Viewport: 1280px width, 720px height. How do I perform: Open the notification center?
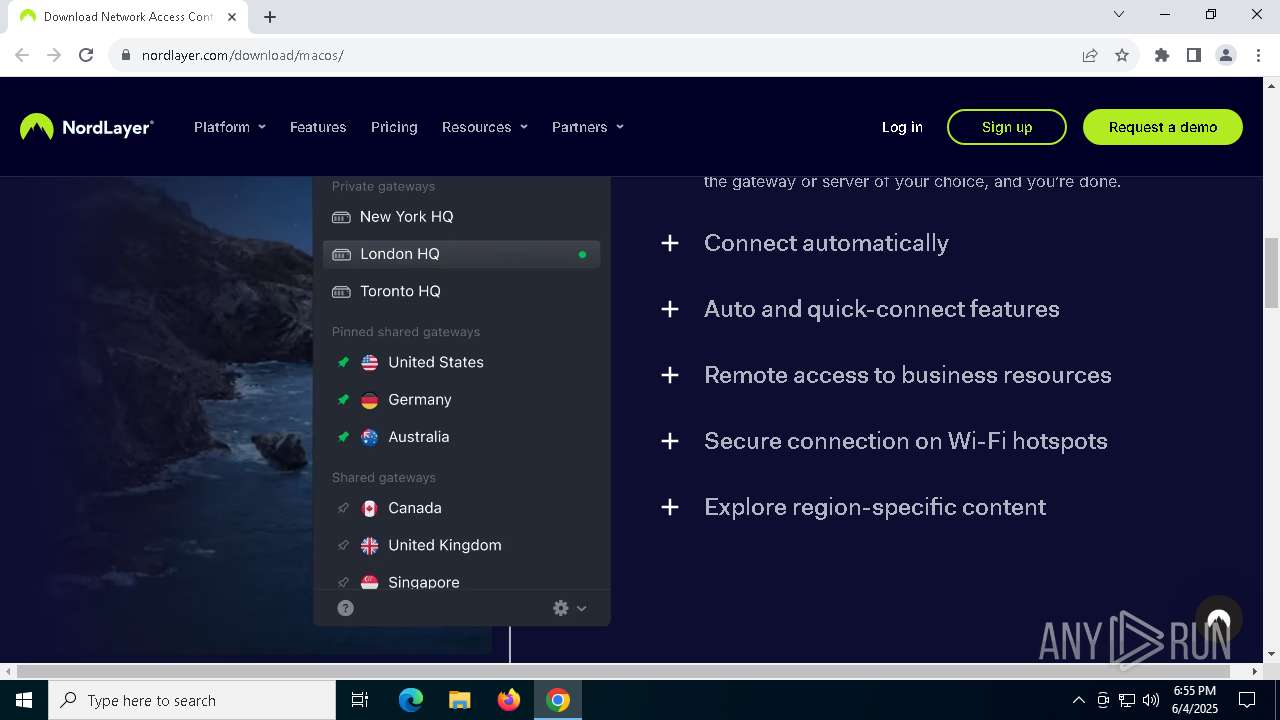point(1247,700)
